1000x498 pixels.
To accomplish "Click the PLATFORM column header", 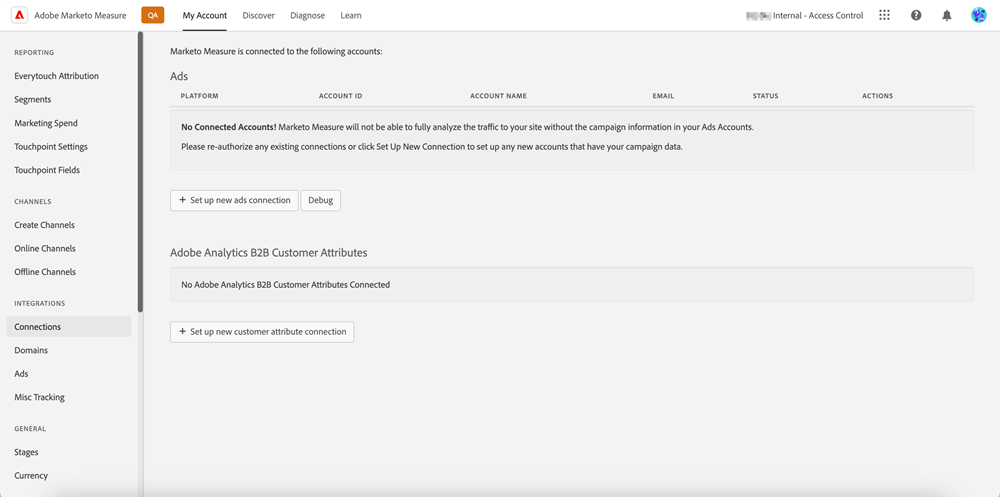I will 200,96.
